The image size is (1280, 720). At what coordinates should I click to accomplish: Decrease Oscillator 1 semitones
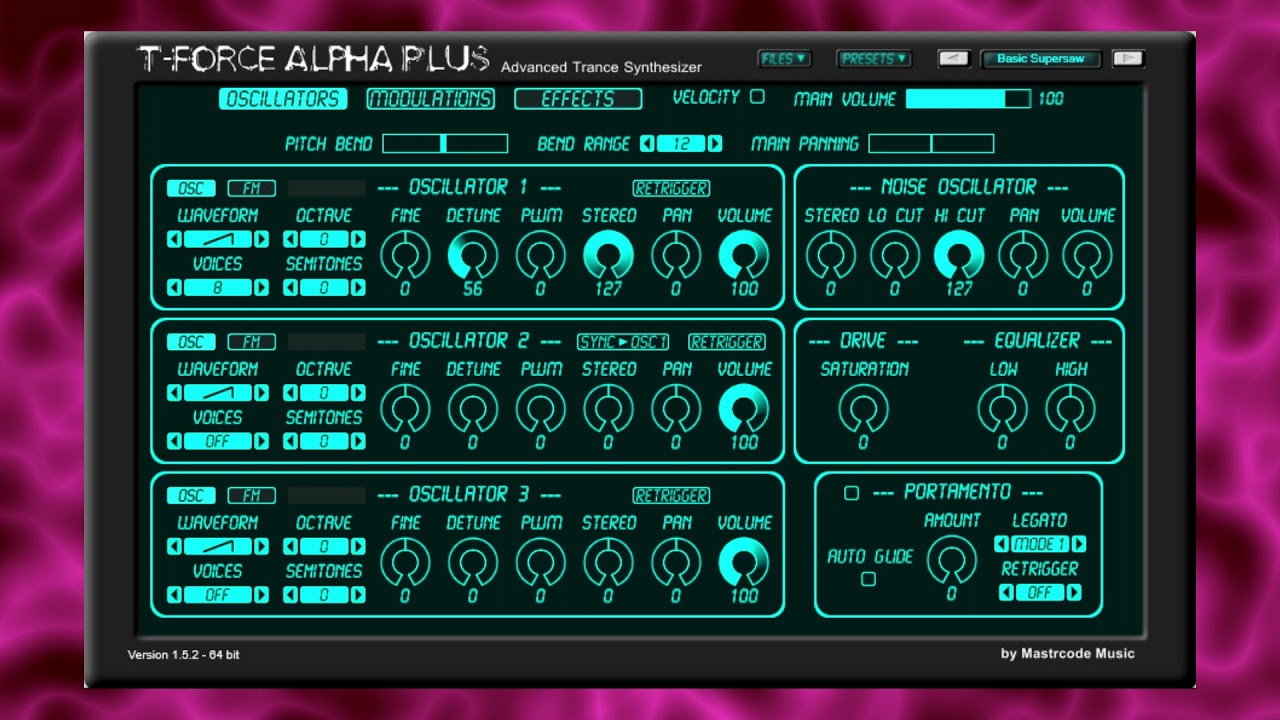point(291,288)
